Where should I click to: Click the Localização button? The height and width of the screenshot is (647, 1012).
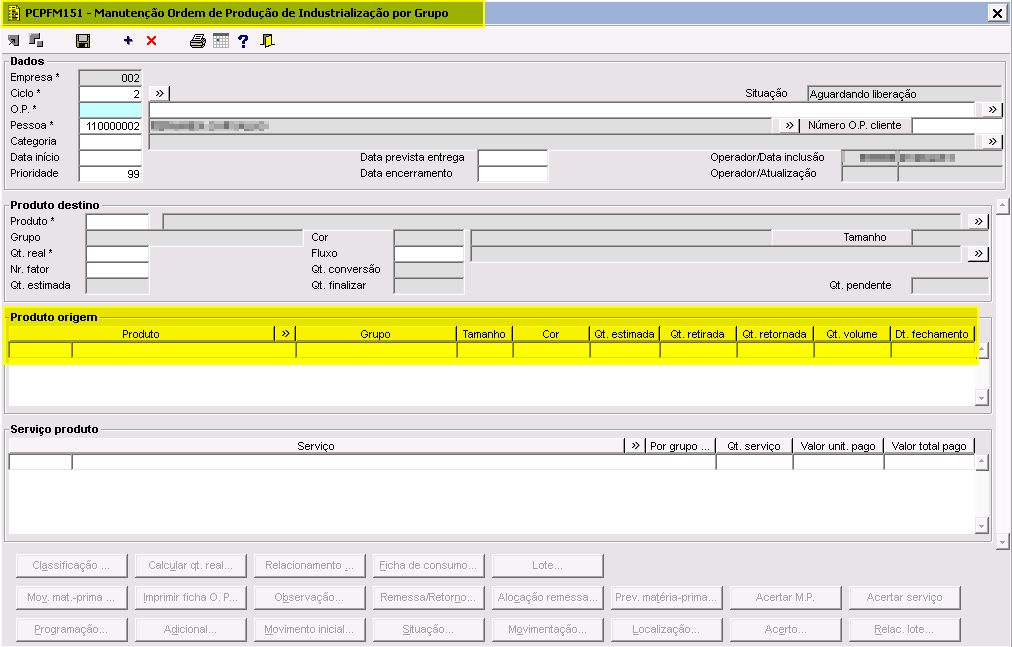(x=666, y=630)
